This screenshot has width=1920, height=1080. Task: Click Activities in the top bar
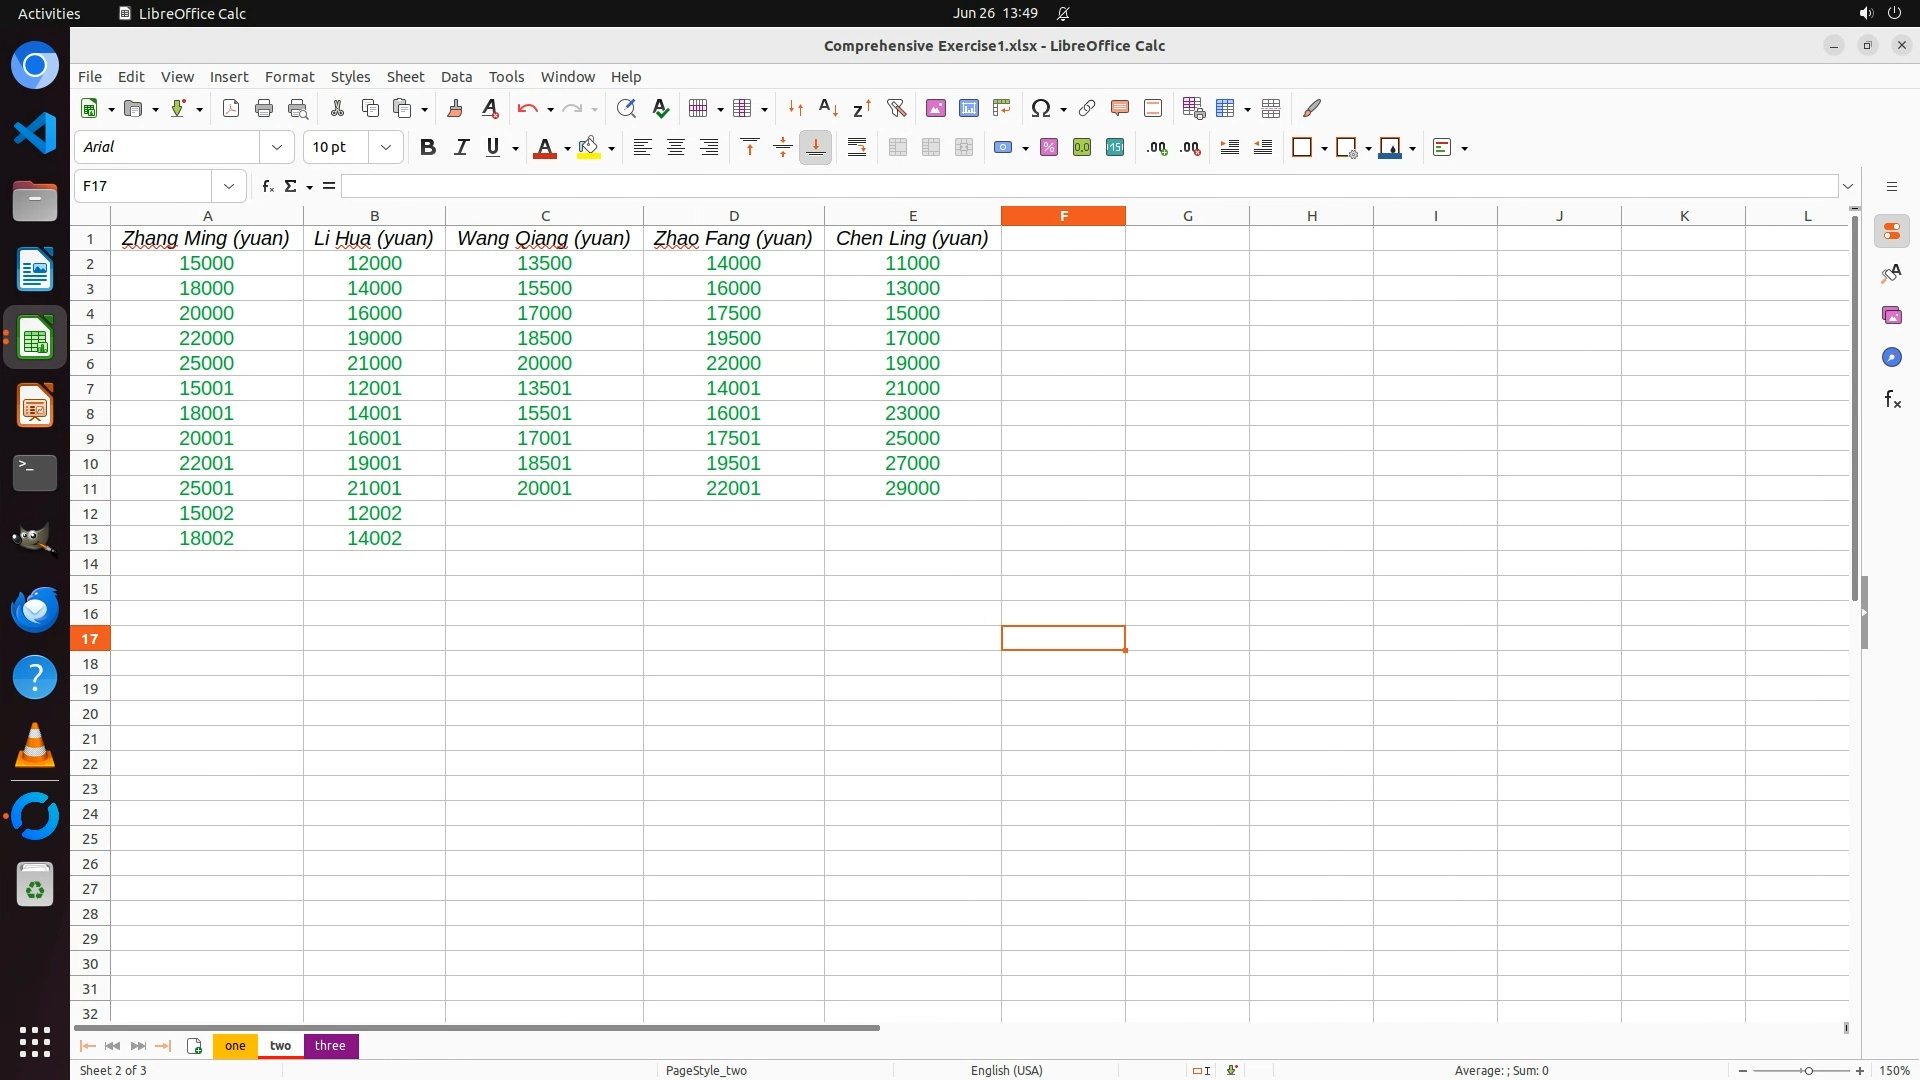49,13
